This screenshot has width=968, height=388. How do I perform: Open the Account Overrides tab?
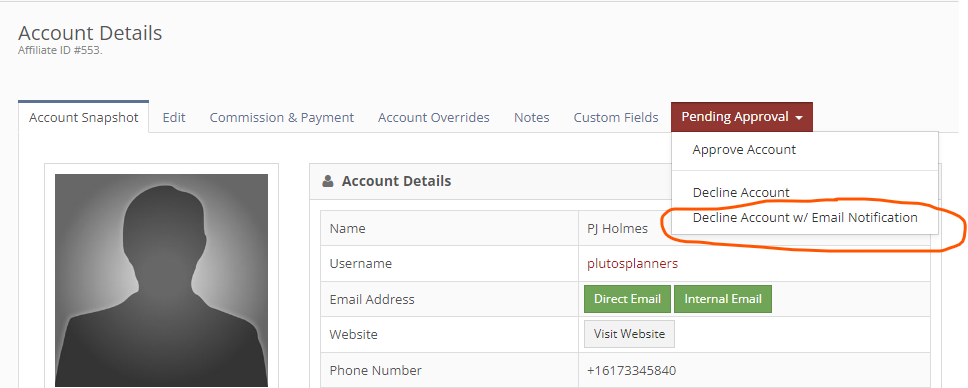433,117
